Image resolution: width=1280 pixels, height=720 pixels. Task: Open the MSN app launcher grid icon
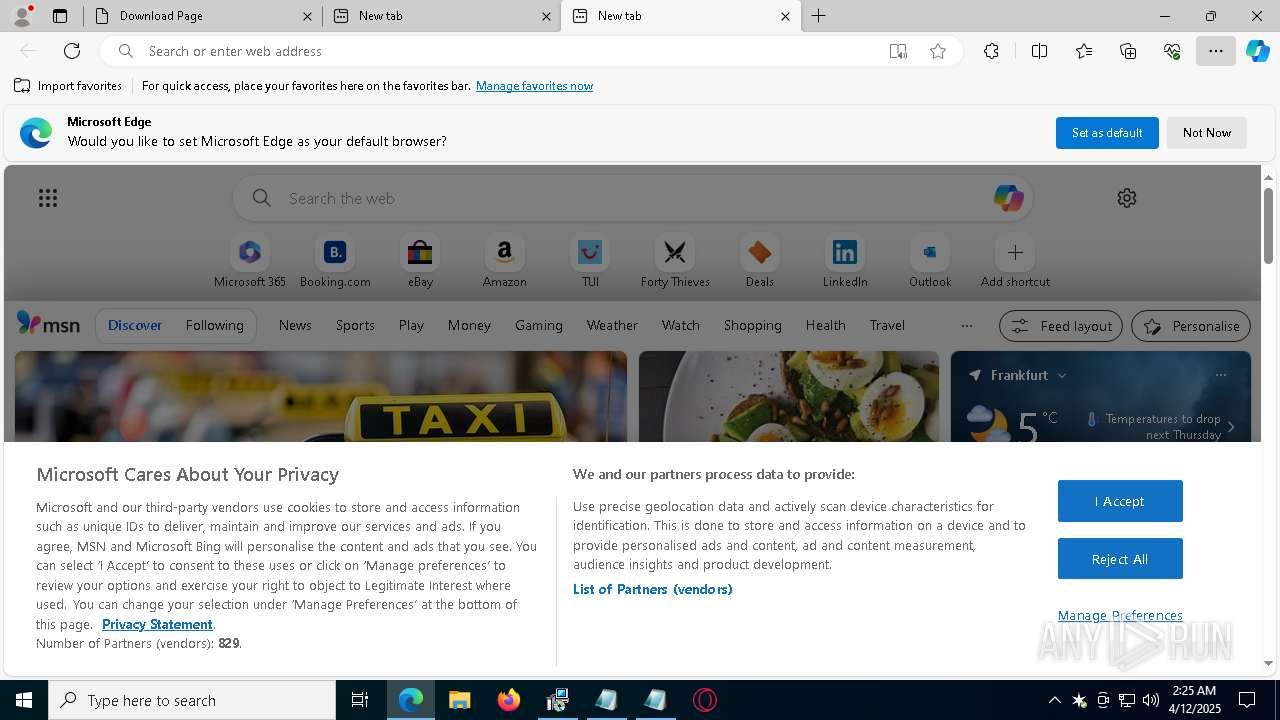(x=48, y=198)
